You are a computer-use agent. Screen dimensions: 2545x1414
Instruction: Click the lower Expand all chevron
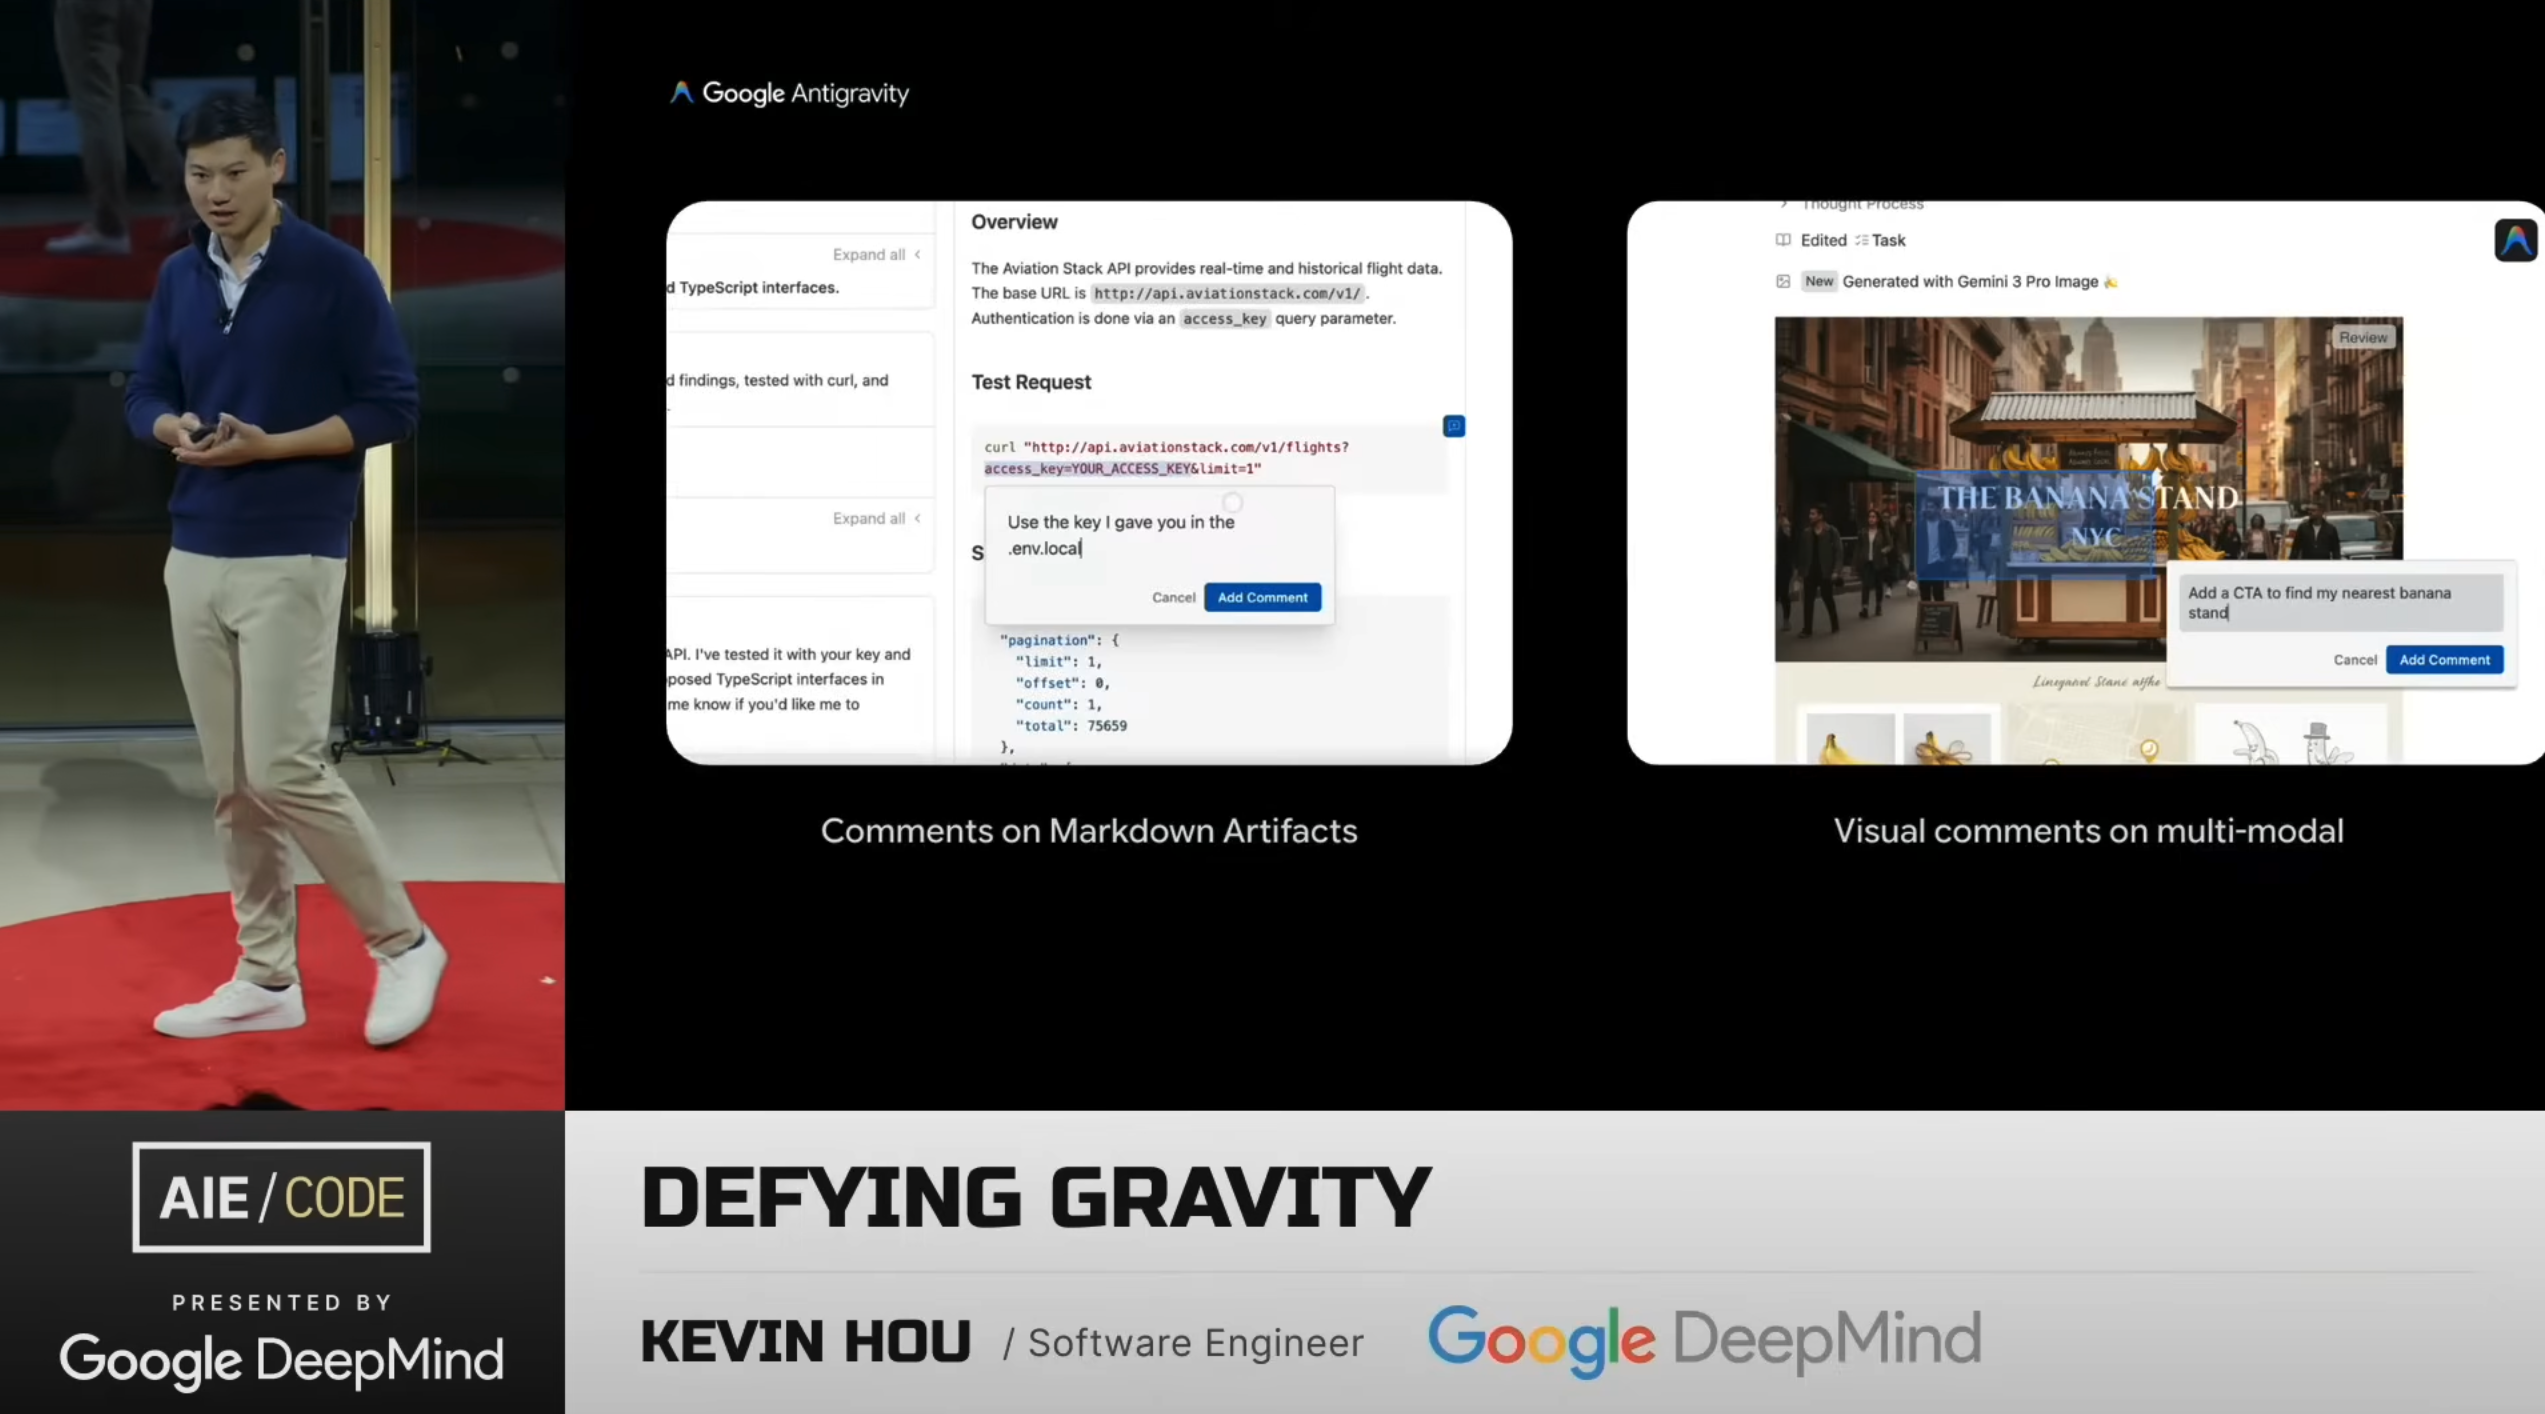(917, 518)
